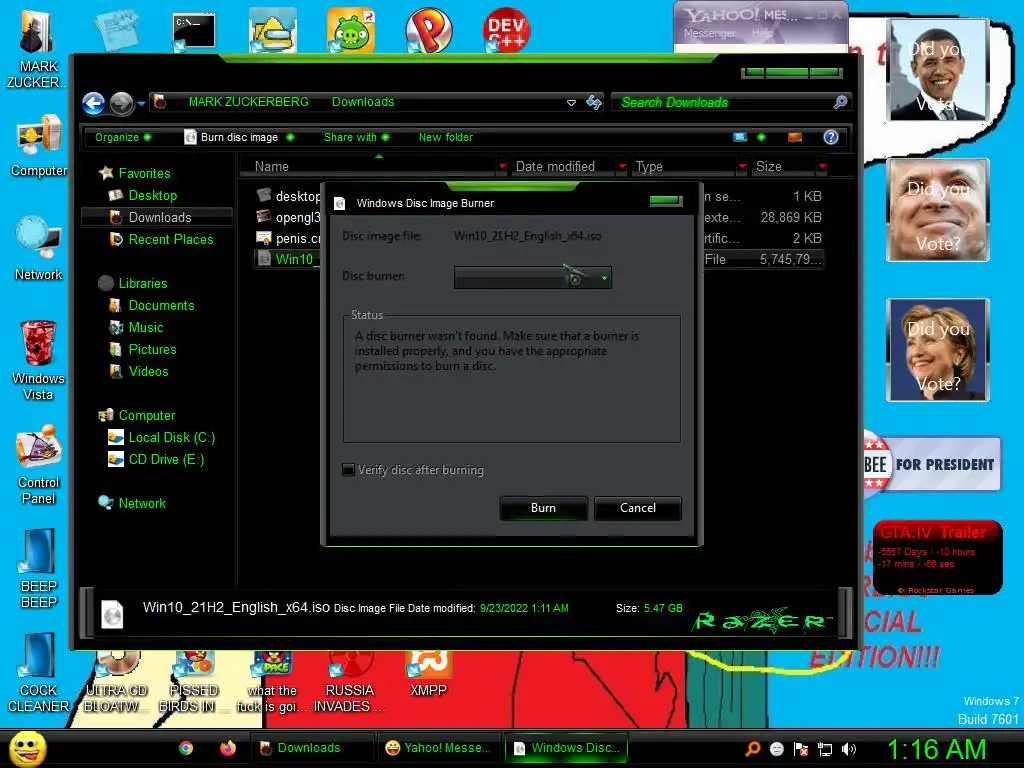
Task: Click the Obama Did you Vote gadget
Action: tap(938, 70)
